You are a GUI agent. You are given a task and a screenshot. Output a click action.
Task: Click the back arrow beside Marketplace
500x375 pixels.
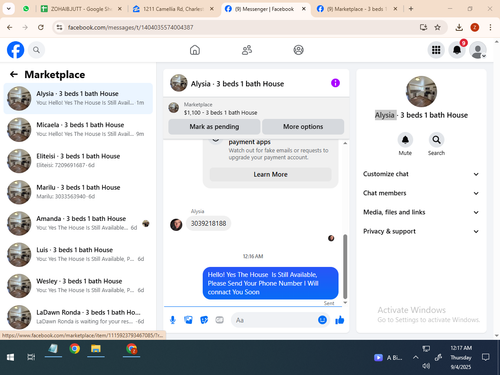point(14,74)
